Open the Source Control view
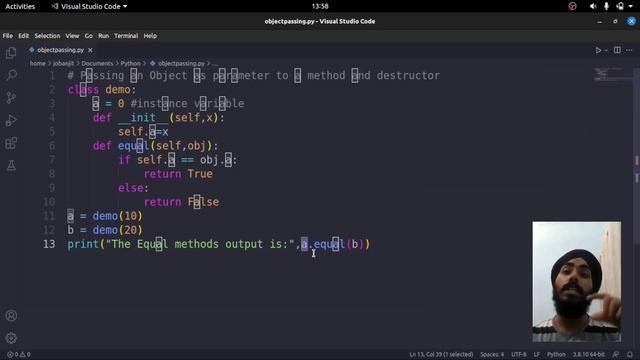Screen dimensions: 640x360 click(x=11, y=98)
